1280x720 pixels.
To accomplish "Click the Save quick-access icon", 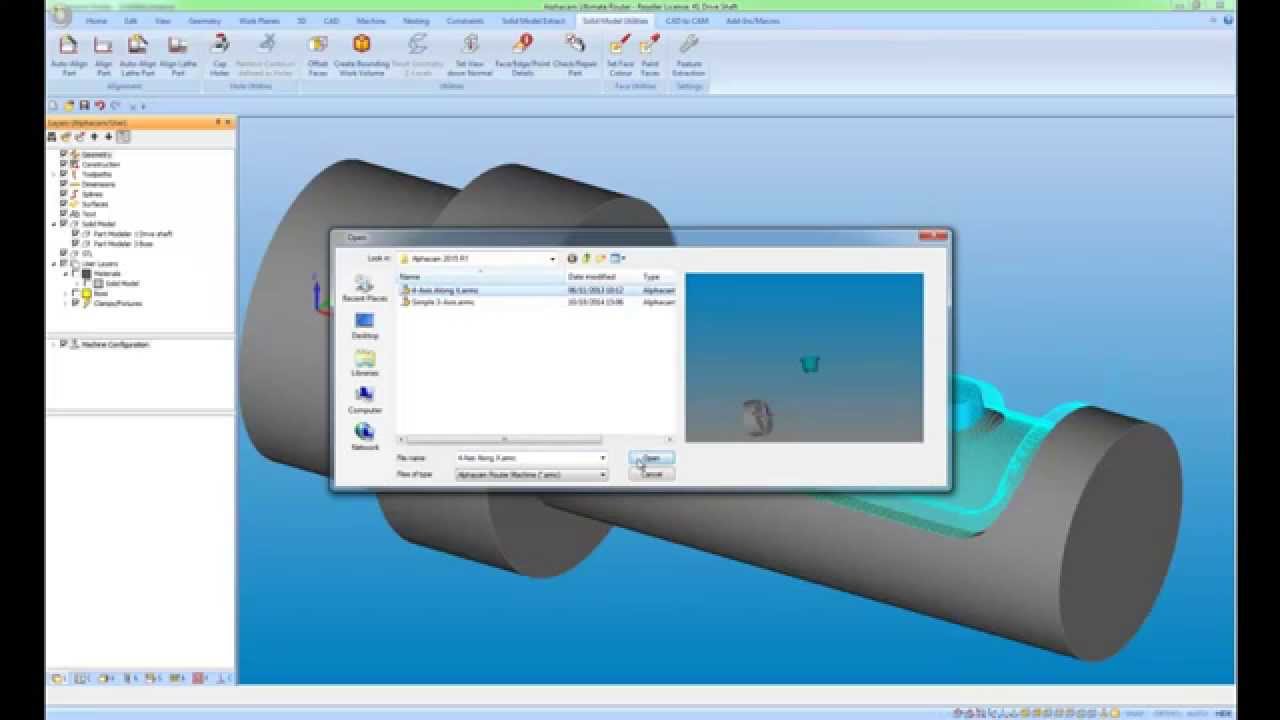I will pyautogui.click(x=84, y=105).
